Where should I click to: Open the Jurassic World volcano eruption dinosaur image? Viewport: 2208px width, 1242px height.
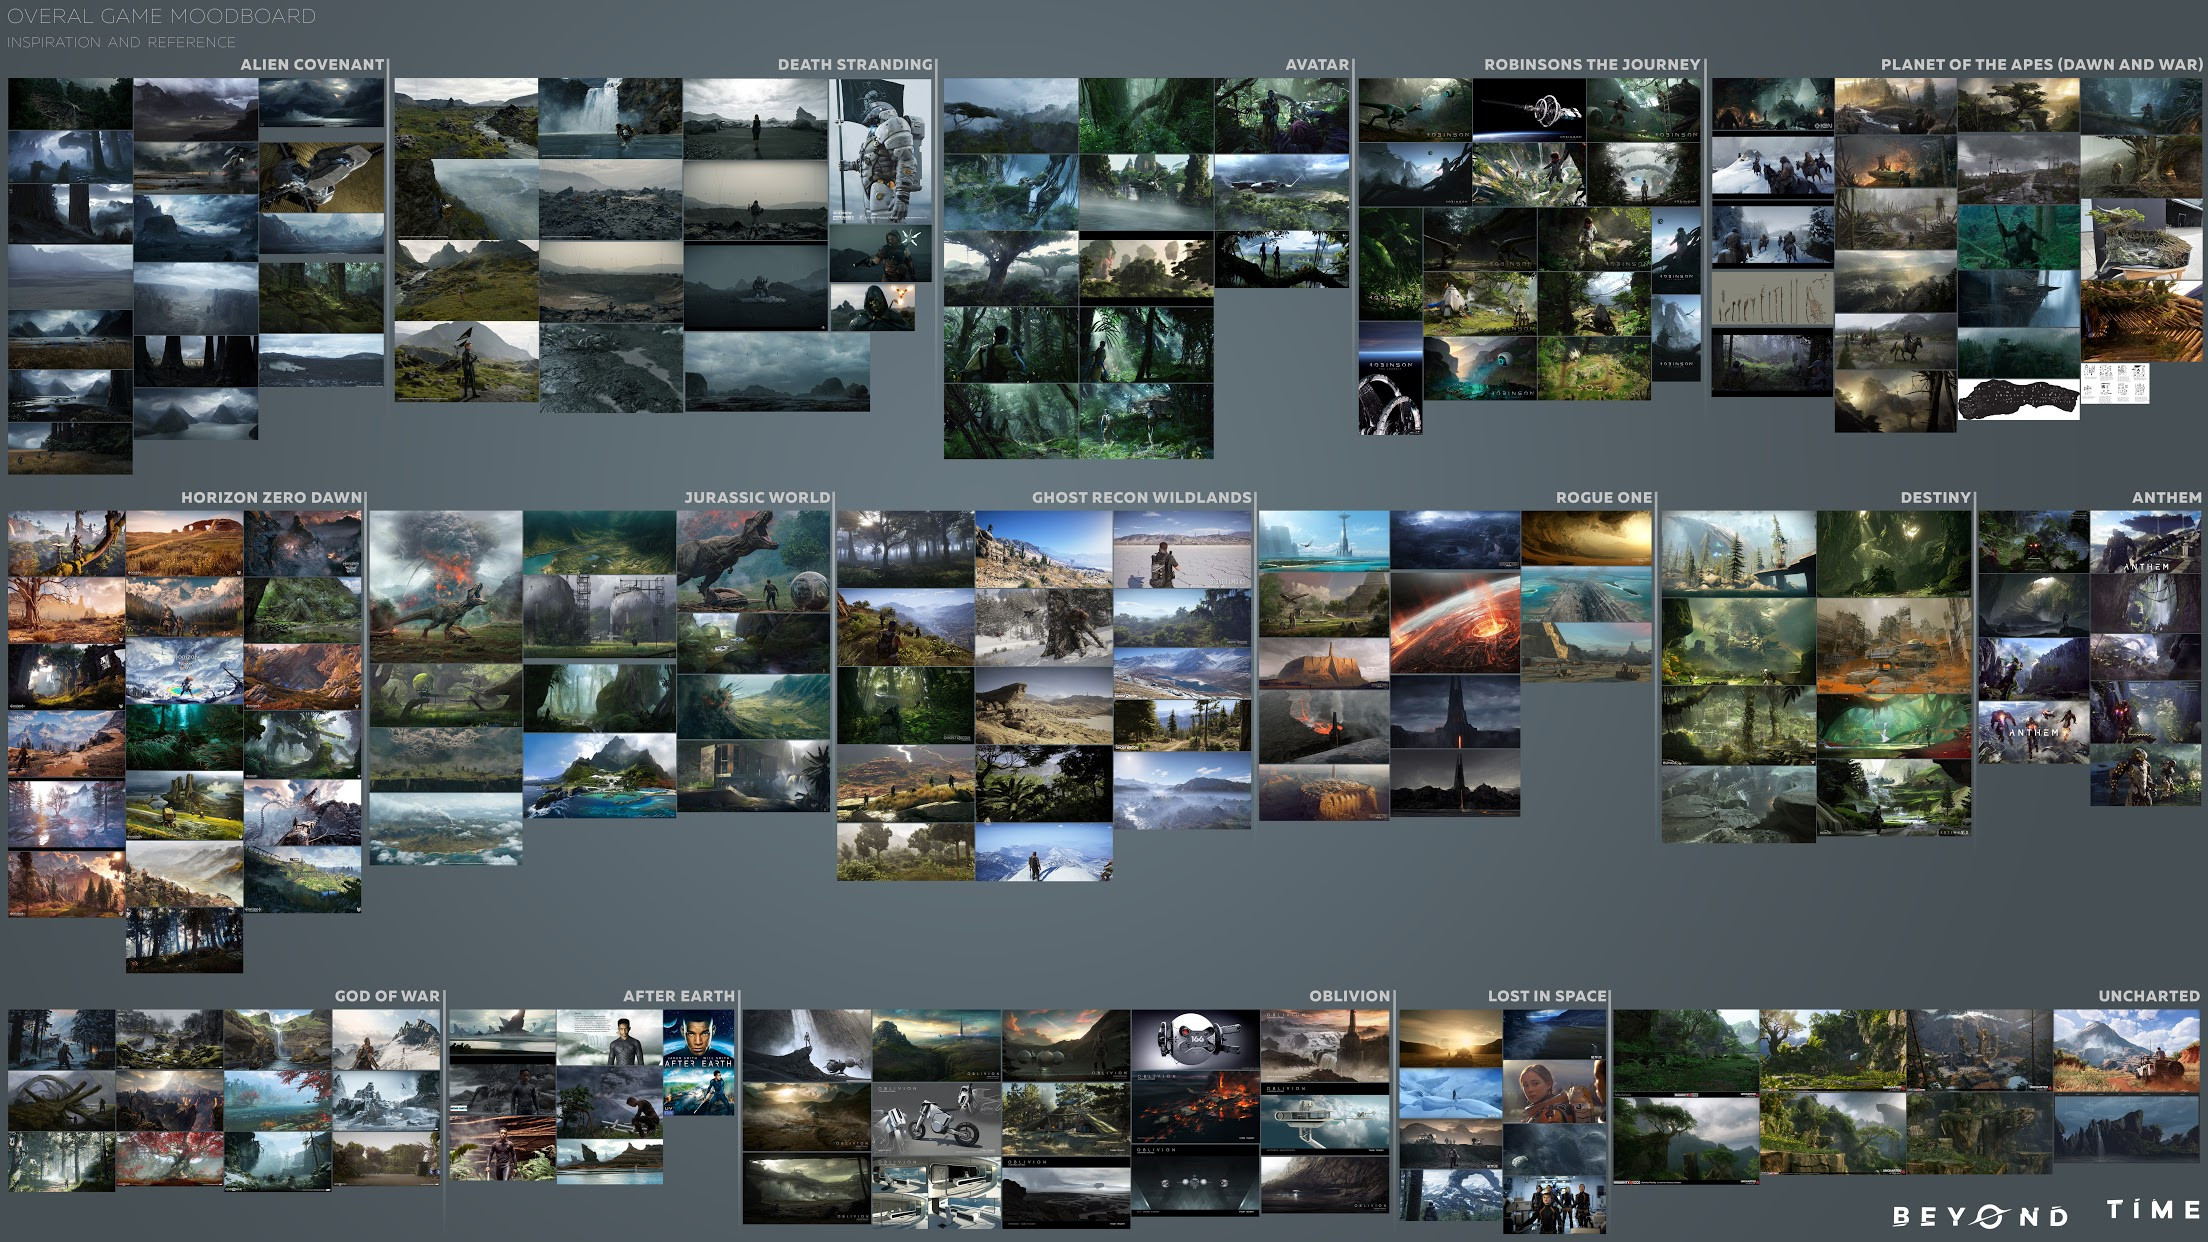point(445,586)
